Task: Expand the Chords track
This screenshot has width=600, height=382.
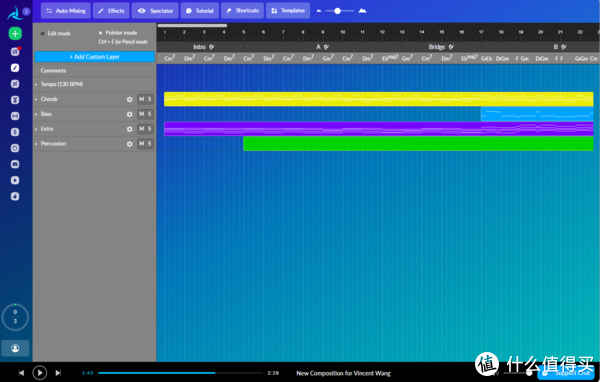Action: coord(36,99)
